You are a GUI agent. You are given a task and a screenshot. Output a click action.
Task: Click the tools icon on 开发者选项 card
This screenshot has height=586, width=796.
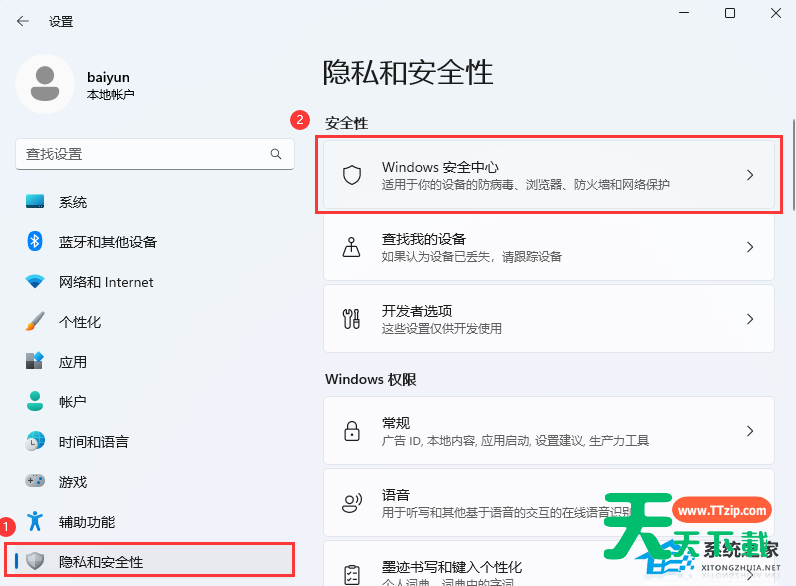351,319
